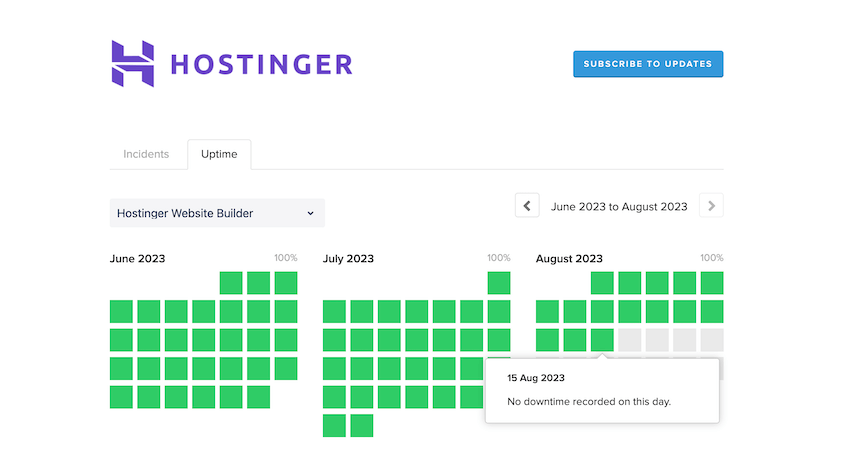Select the lone top-row square in July 2023
845x470 pixels.
click(499, 283)
